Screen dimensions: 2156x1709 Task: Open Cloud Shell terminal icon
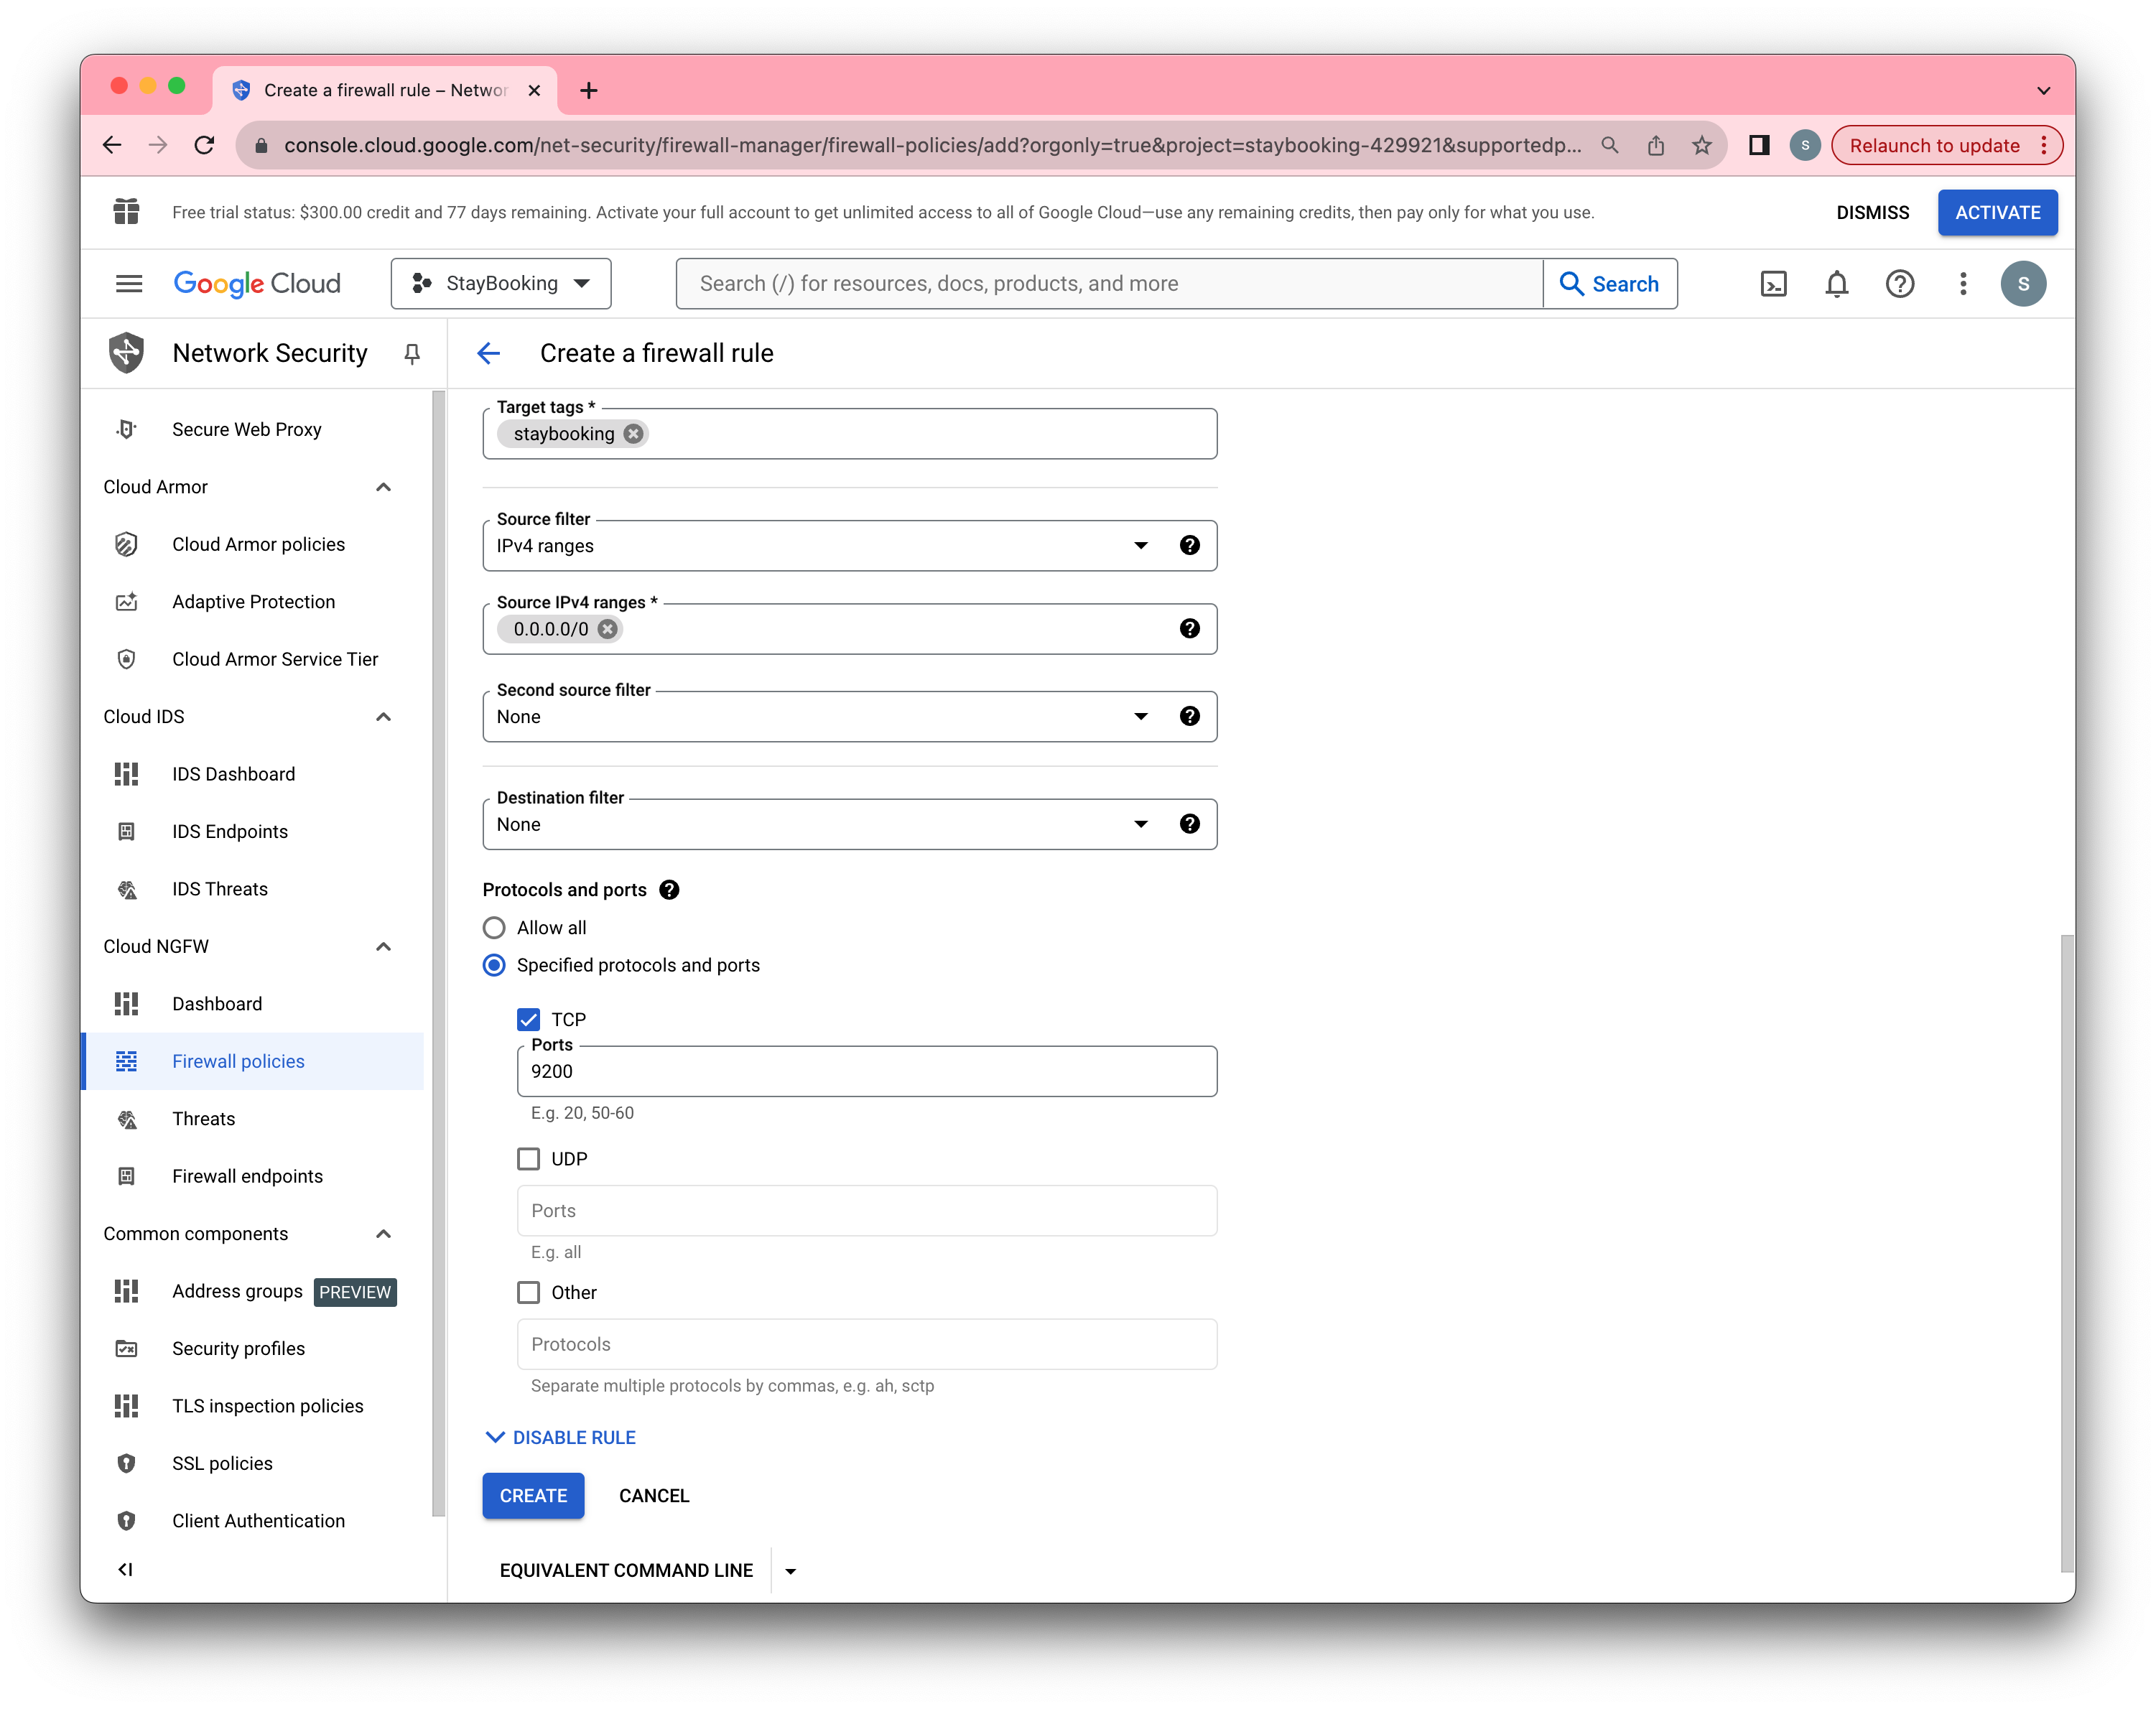pos(1773,284)
